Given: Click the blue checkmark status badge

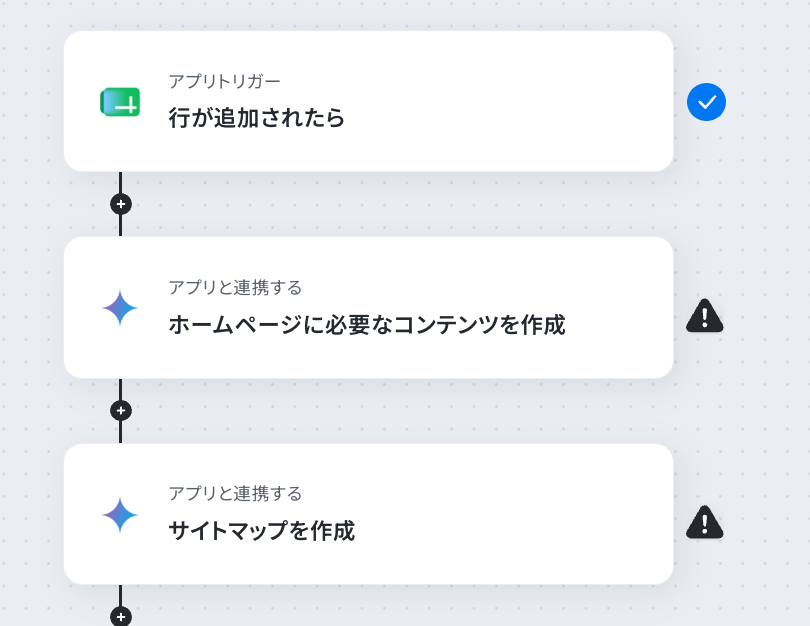Looking at the screenshot, I should 706,102.
